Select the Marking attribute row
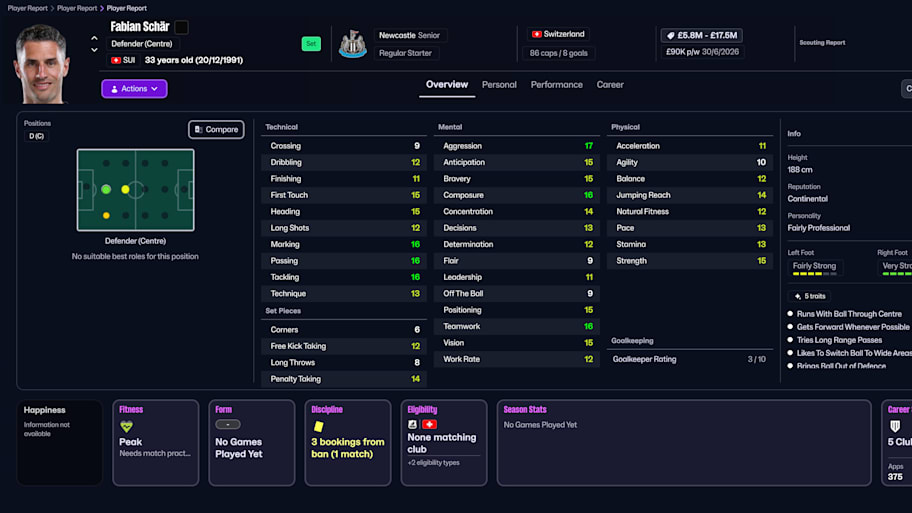The image size is (912, 513). (344, 244)
